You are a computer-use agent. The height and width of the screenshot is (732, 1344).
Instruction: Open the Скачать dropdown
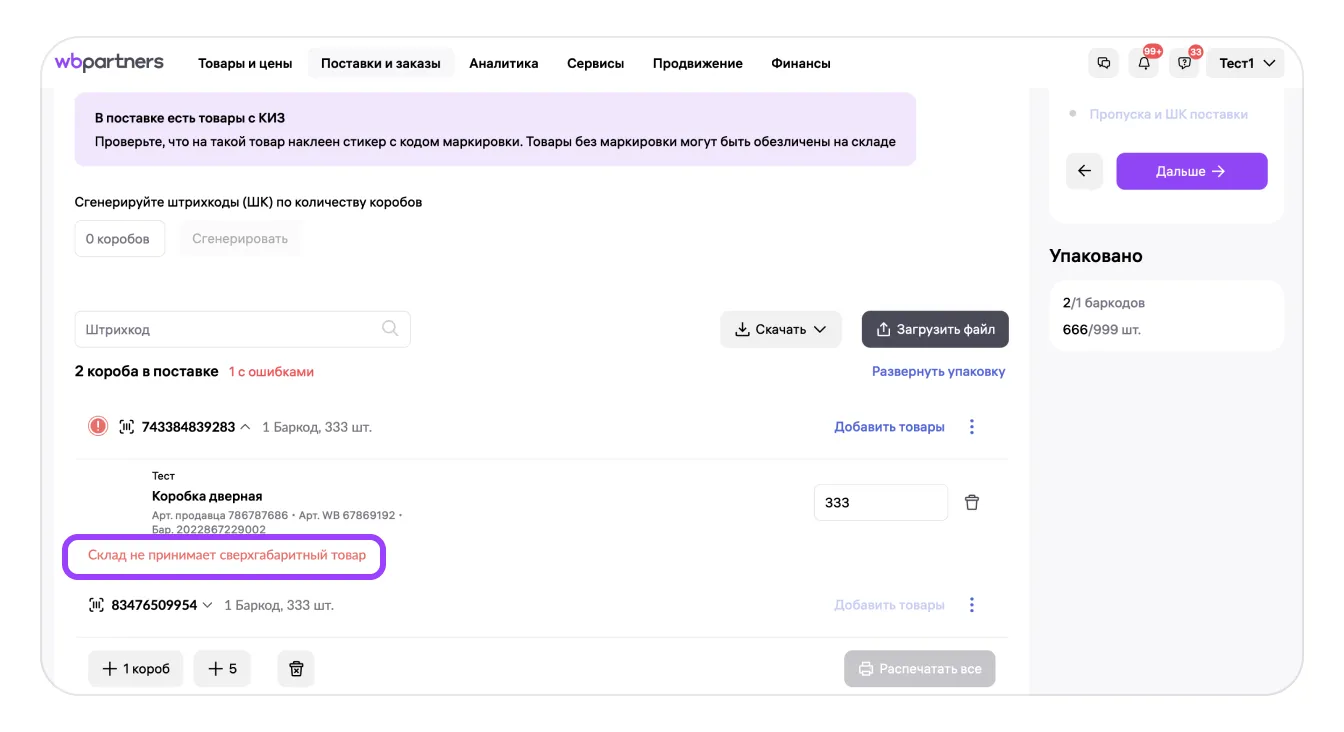[780, 329]
